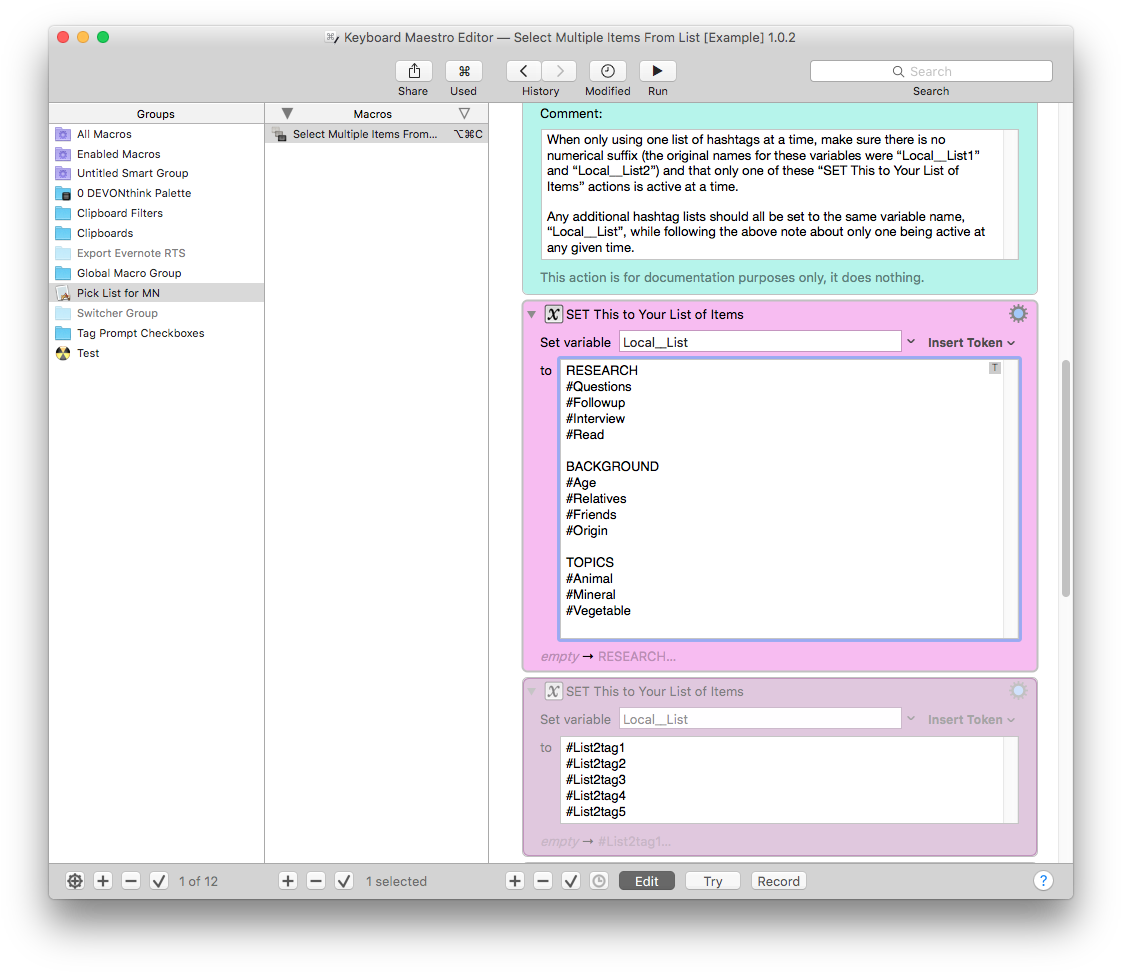Expand the disabled SET This to Your List action
1121x972 pixels.
[531, 692]
